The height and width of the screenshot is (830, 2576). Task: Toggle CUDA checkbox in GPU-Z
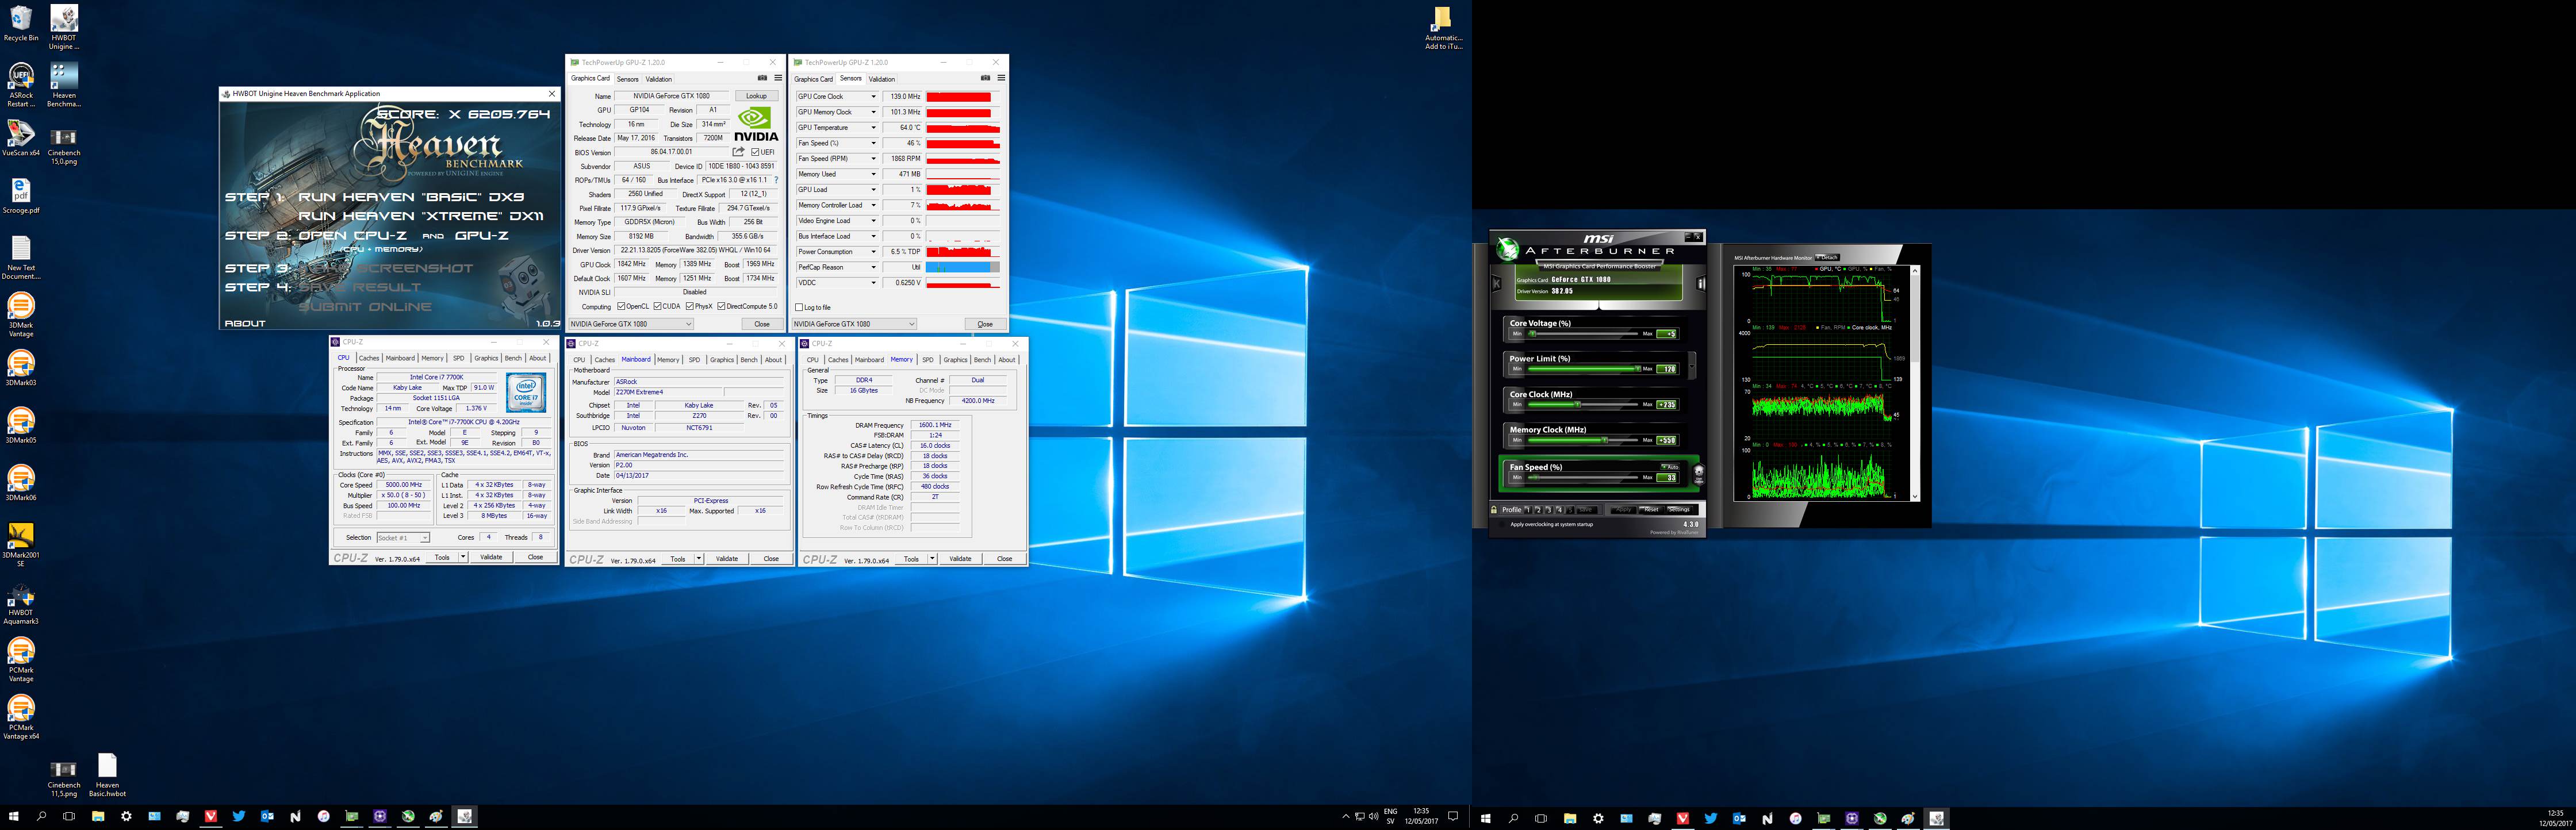point(657,306)
